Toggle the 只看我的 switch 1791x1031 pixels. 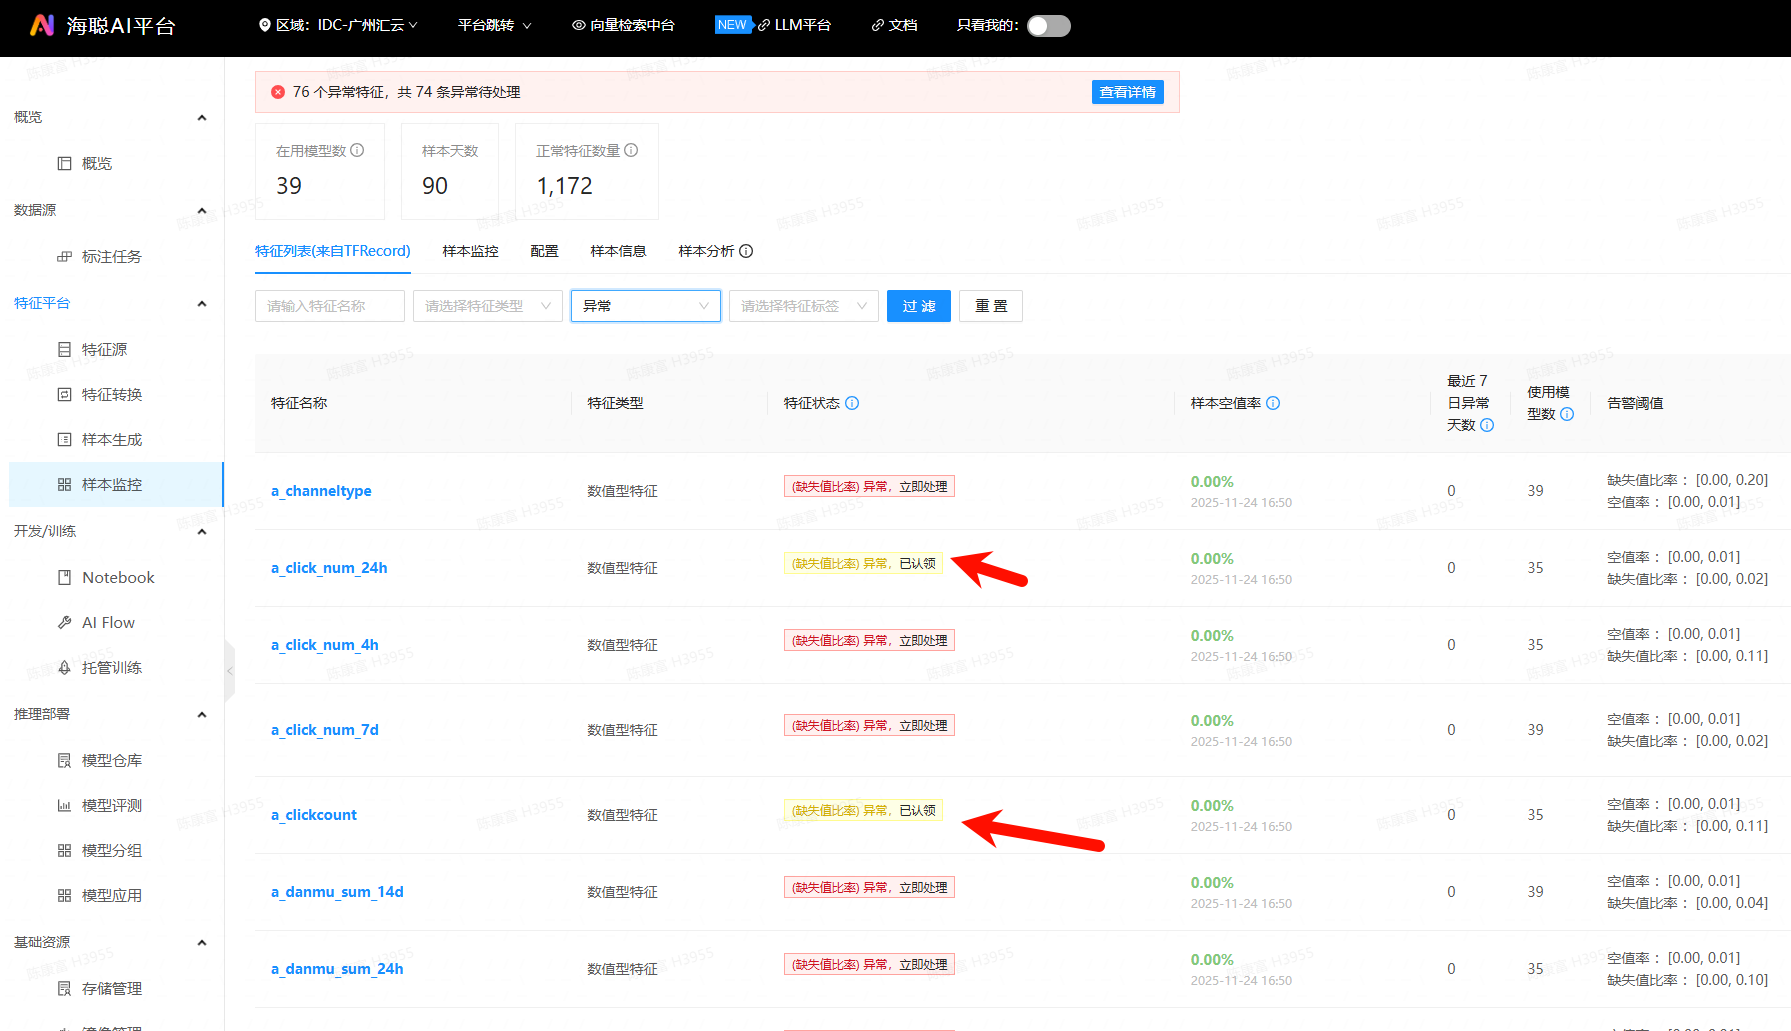coord(1048,25)
